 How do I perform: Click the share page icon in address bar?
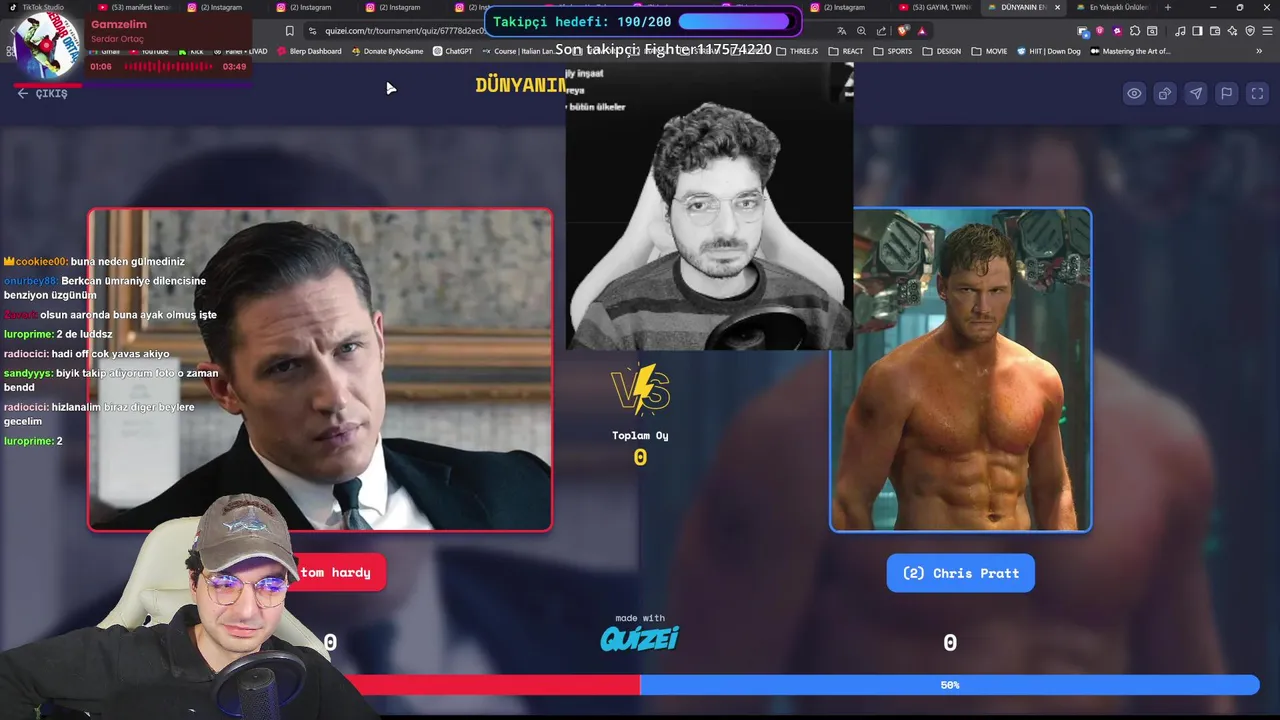click(x=881, y=31)
